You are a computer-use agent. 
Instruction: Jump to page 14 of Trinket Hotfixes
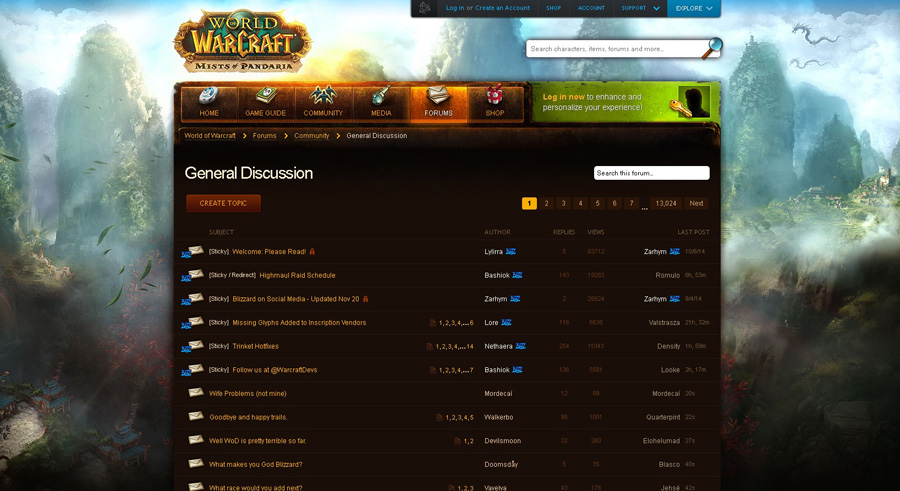tap(470, 346)
